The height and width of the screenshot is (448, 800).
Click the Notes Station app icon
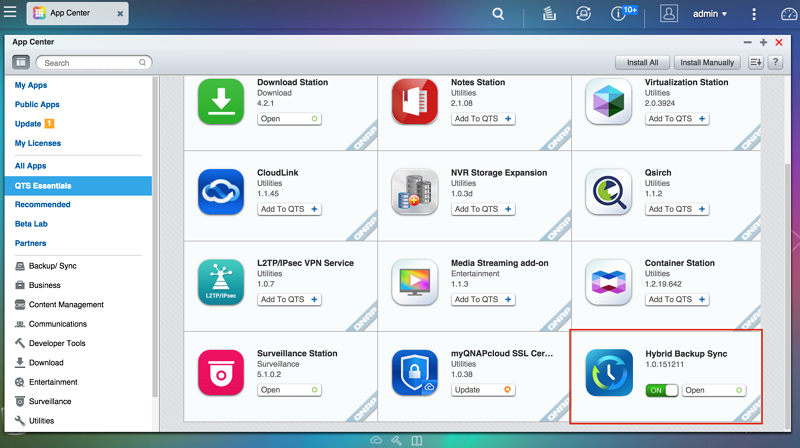point(415,102)
